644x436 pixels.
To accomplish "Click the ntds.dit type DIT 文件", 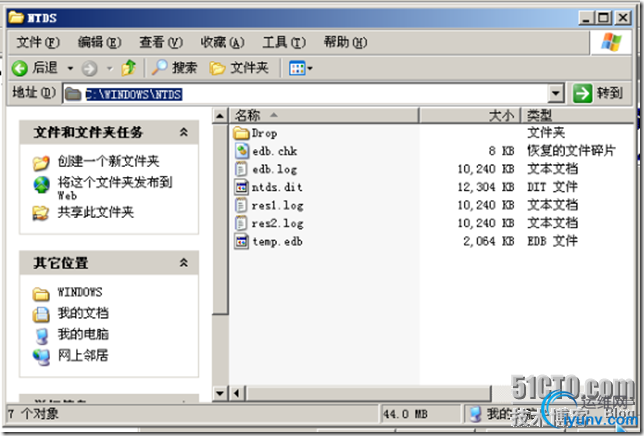I will click(552, 187).
